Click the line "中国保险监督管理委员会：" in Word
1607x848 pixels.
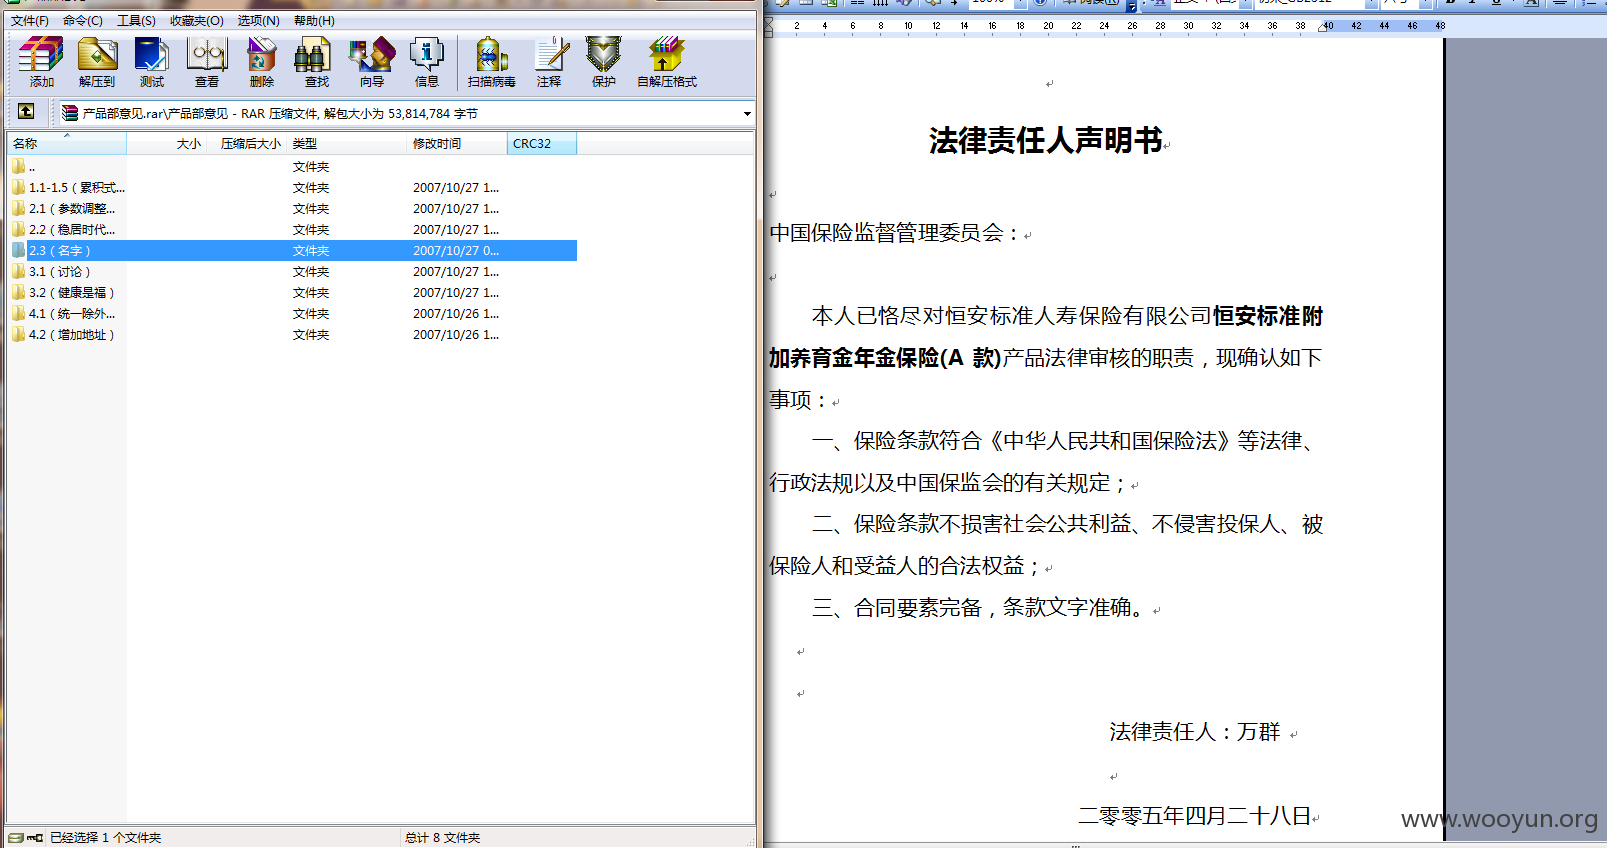895,233
